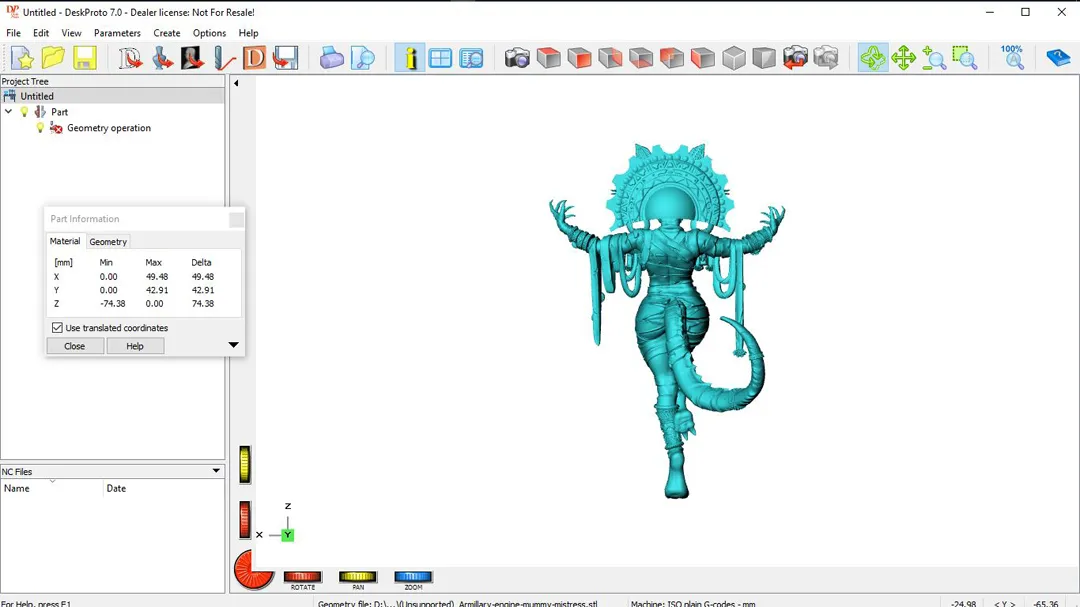Click the camera Previous View icon with red arrow
Image resolution: width=1080 pixels, height=607 pixels.
(795, 59)
